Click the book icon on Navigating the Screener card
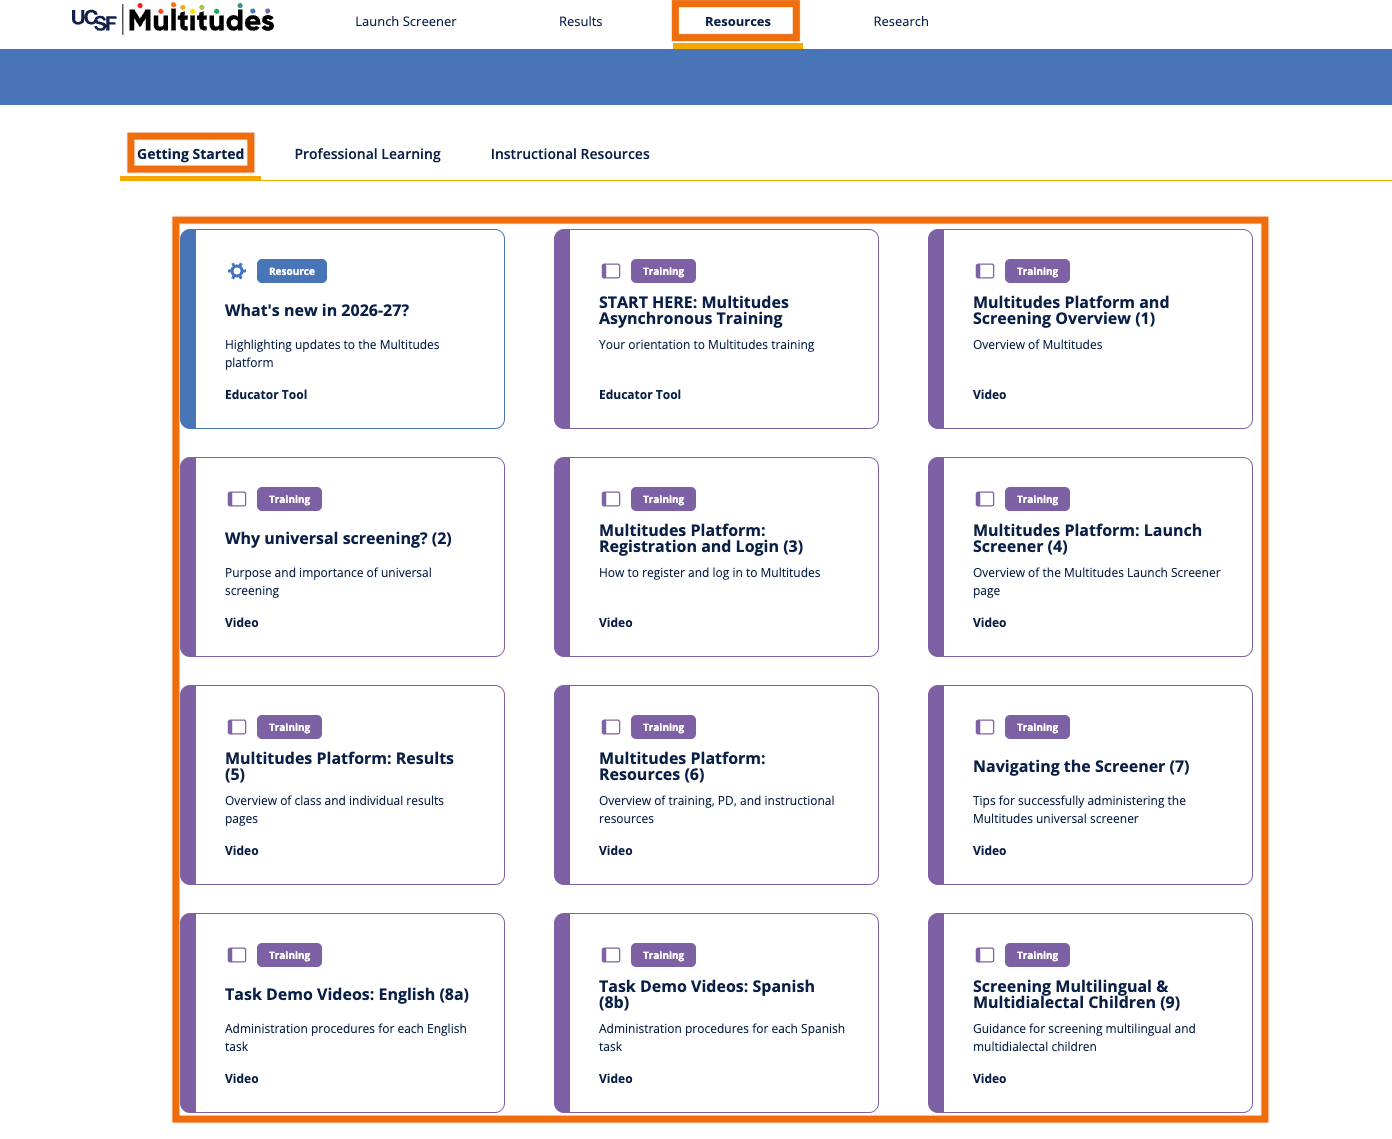The height and width of the screenshot is (1139, 1392). click(985, 727)
